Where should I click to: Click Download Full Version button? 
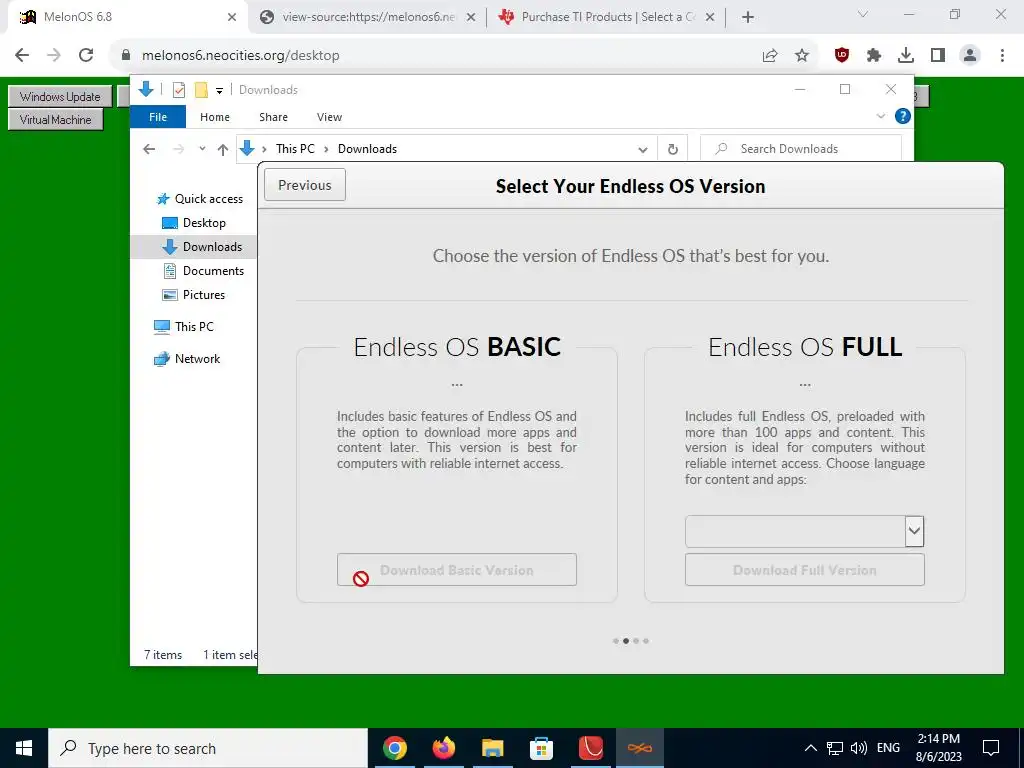point(805,569)
